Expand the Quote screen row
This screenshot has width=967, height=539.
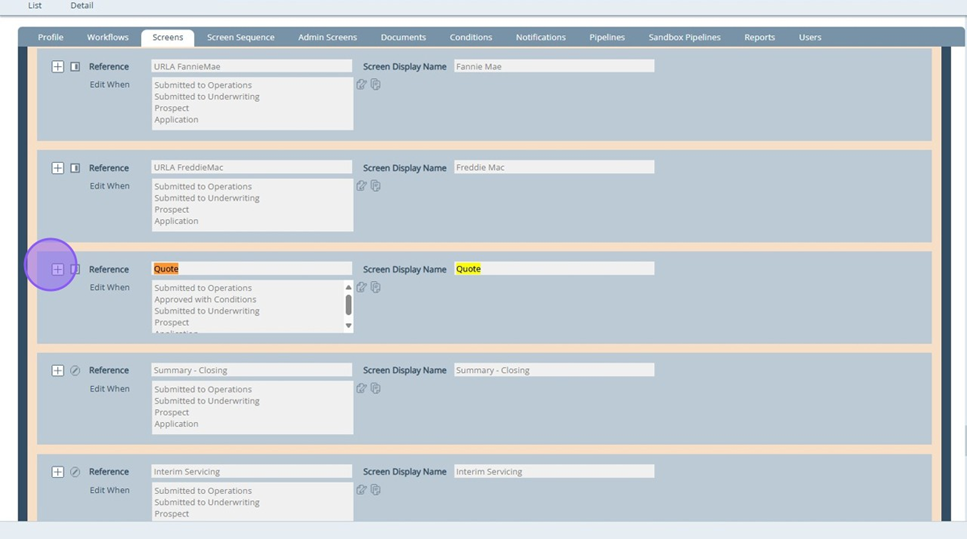click(x=58, y=270)
